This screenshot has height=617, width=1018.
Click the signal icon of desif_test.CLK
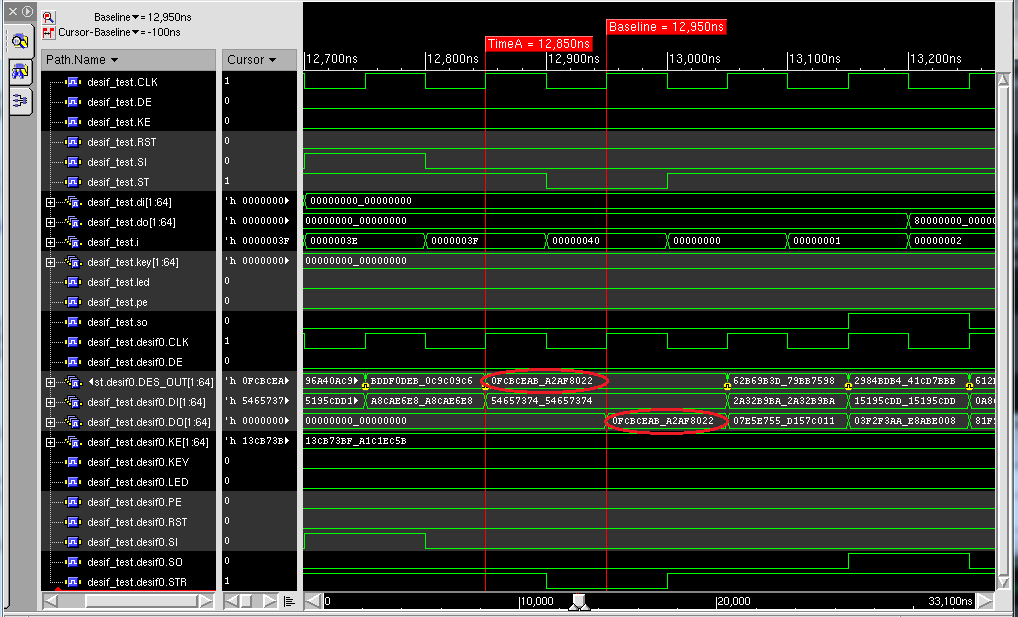pos(73,82)
